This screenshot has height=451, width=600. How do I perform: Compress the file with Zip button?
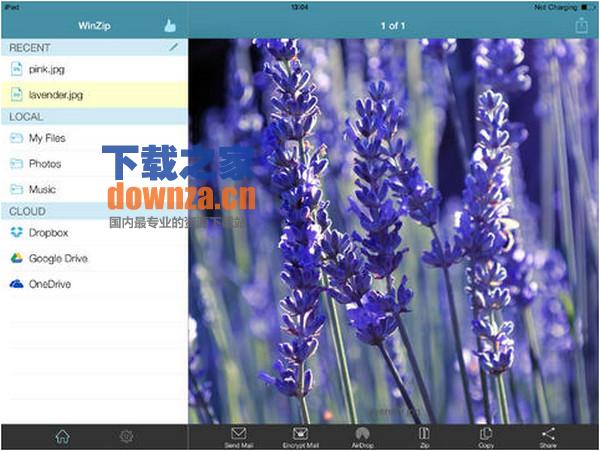coord(424,438)
